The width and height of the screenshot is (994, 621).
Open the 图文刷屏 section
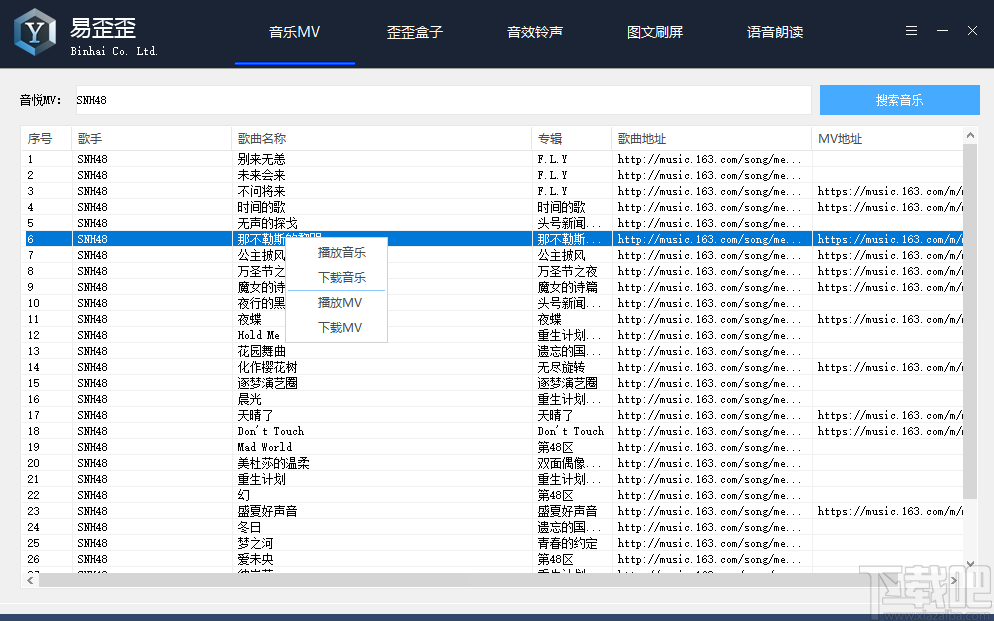[654, 31]
